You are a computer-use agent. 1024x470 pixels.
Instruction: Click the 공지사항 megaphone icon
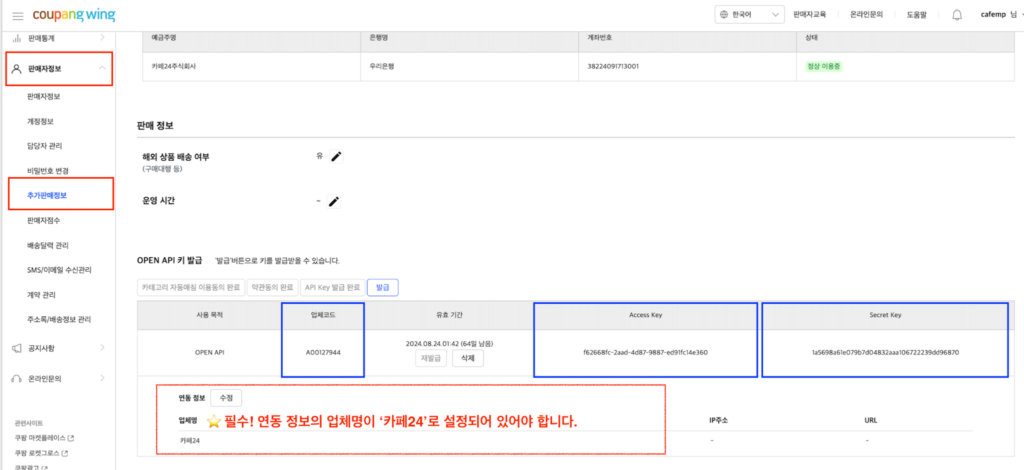(17, 348)
